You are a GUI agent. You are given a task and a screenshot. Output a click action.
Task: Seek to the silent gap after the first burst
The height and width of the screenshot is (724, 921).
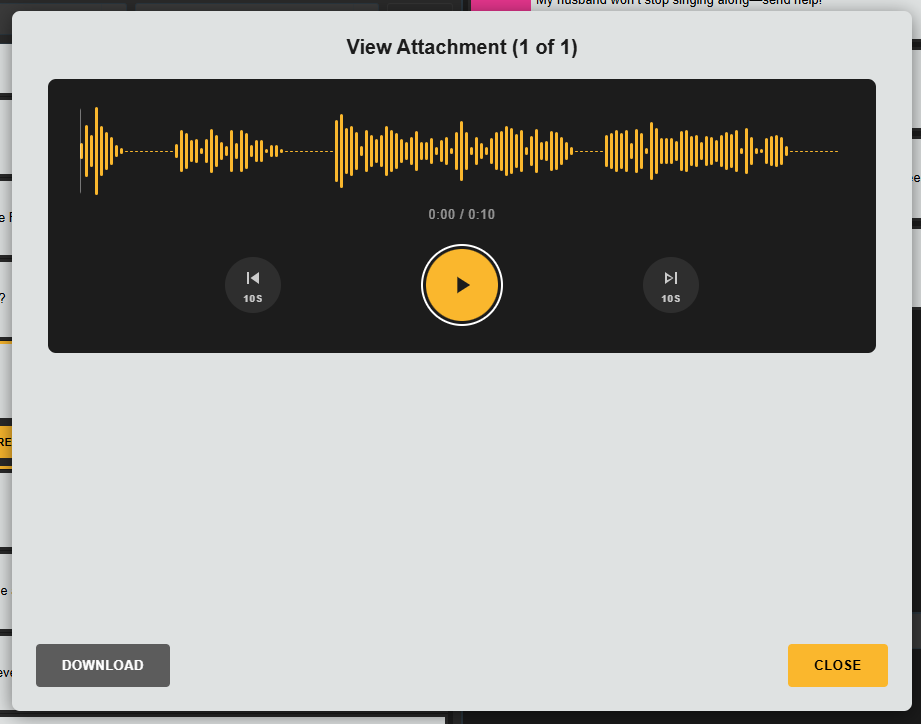tap(148, 151)
